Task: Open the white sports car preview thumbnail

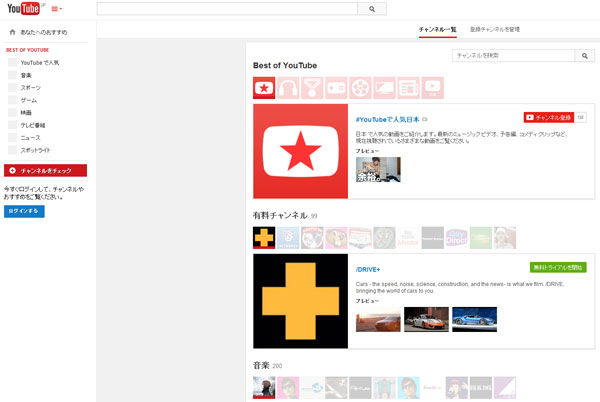Action: [x=426, y=319]
